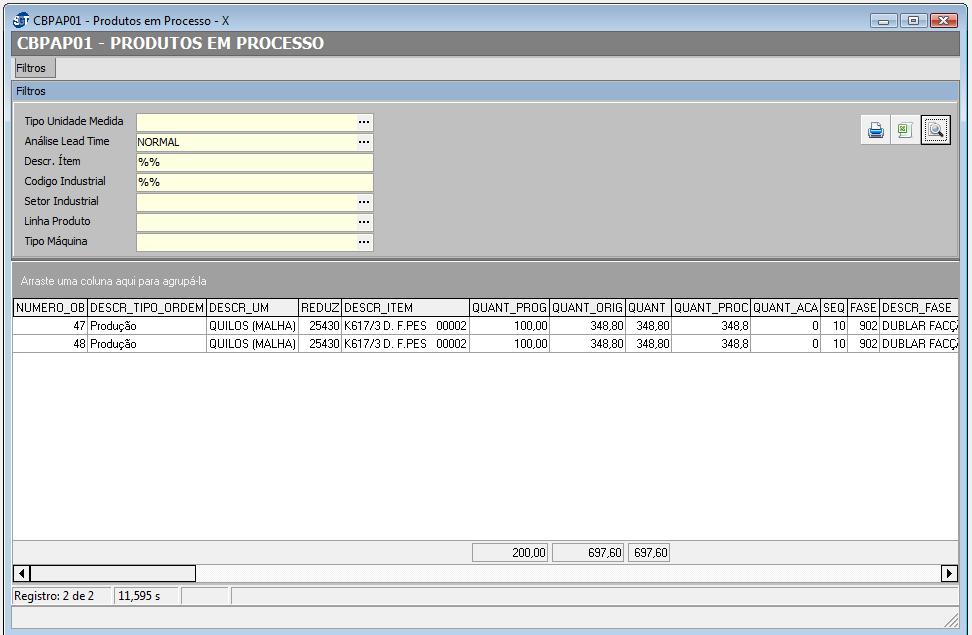The width and height of the screenshot is (972, 635).
Task: Click the QUANT_PROG column header
Action: click(x=509, y=308)
